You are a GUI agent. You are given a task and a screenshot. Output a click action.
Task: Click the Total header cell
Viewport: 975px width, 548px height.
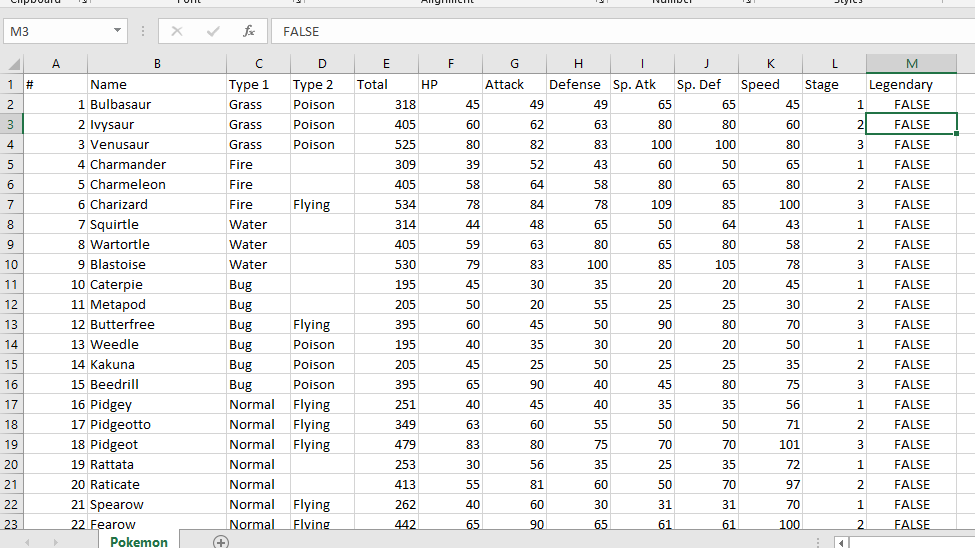[386, 84]
